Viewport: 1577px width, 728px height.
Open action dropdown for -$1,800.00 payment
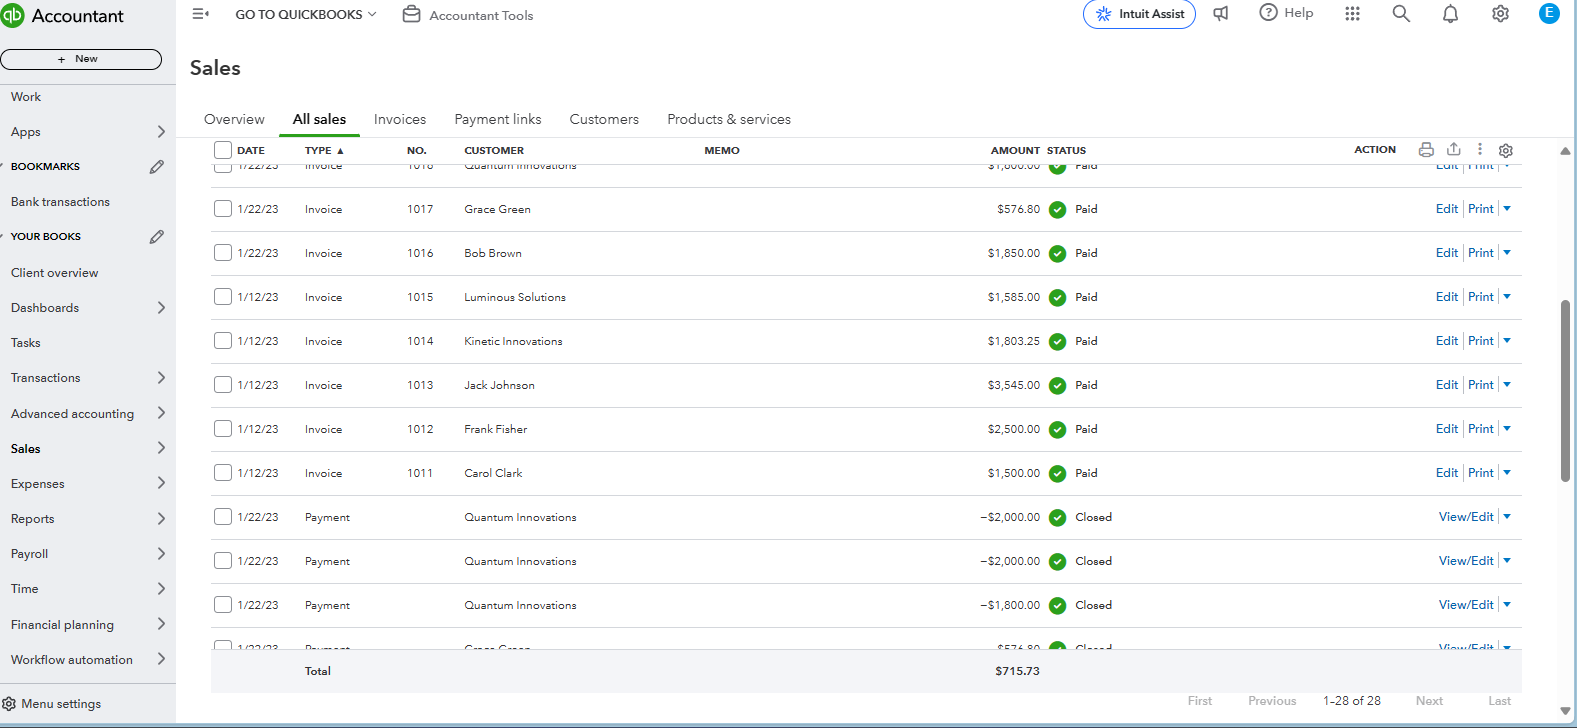[x=1507, y=605]
